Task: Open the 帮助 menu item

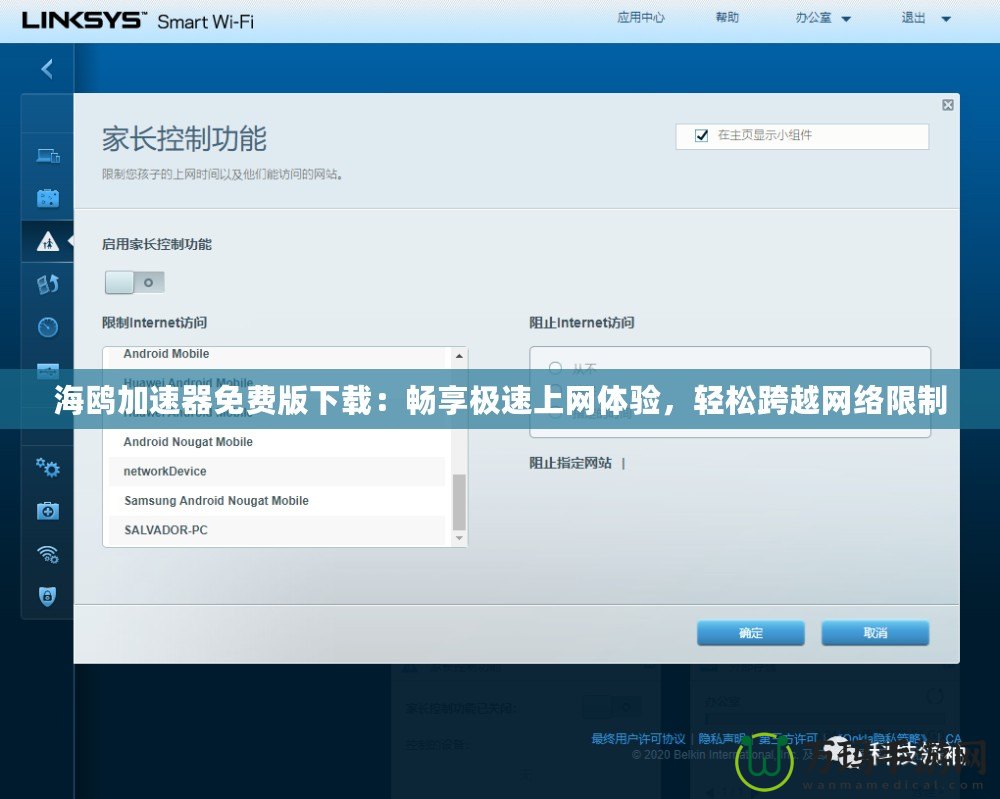Action: (727, 18)
